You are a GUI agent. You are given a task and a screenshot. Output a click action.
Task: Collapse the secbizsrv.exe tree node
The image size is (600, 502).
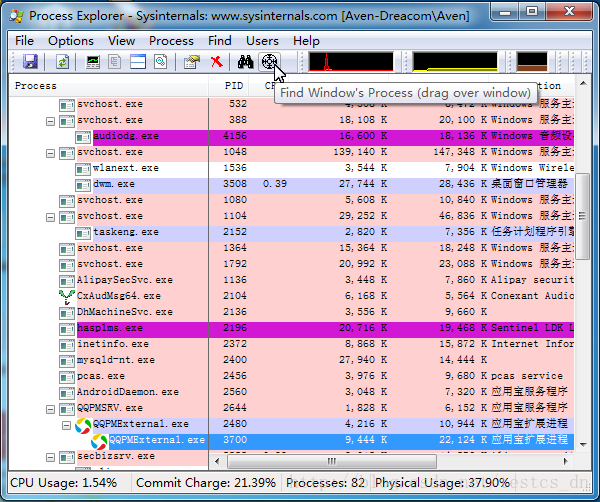point(50,458)
